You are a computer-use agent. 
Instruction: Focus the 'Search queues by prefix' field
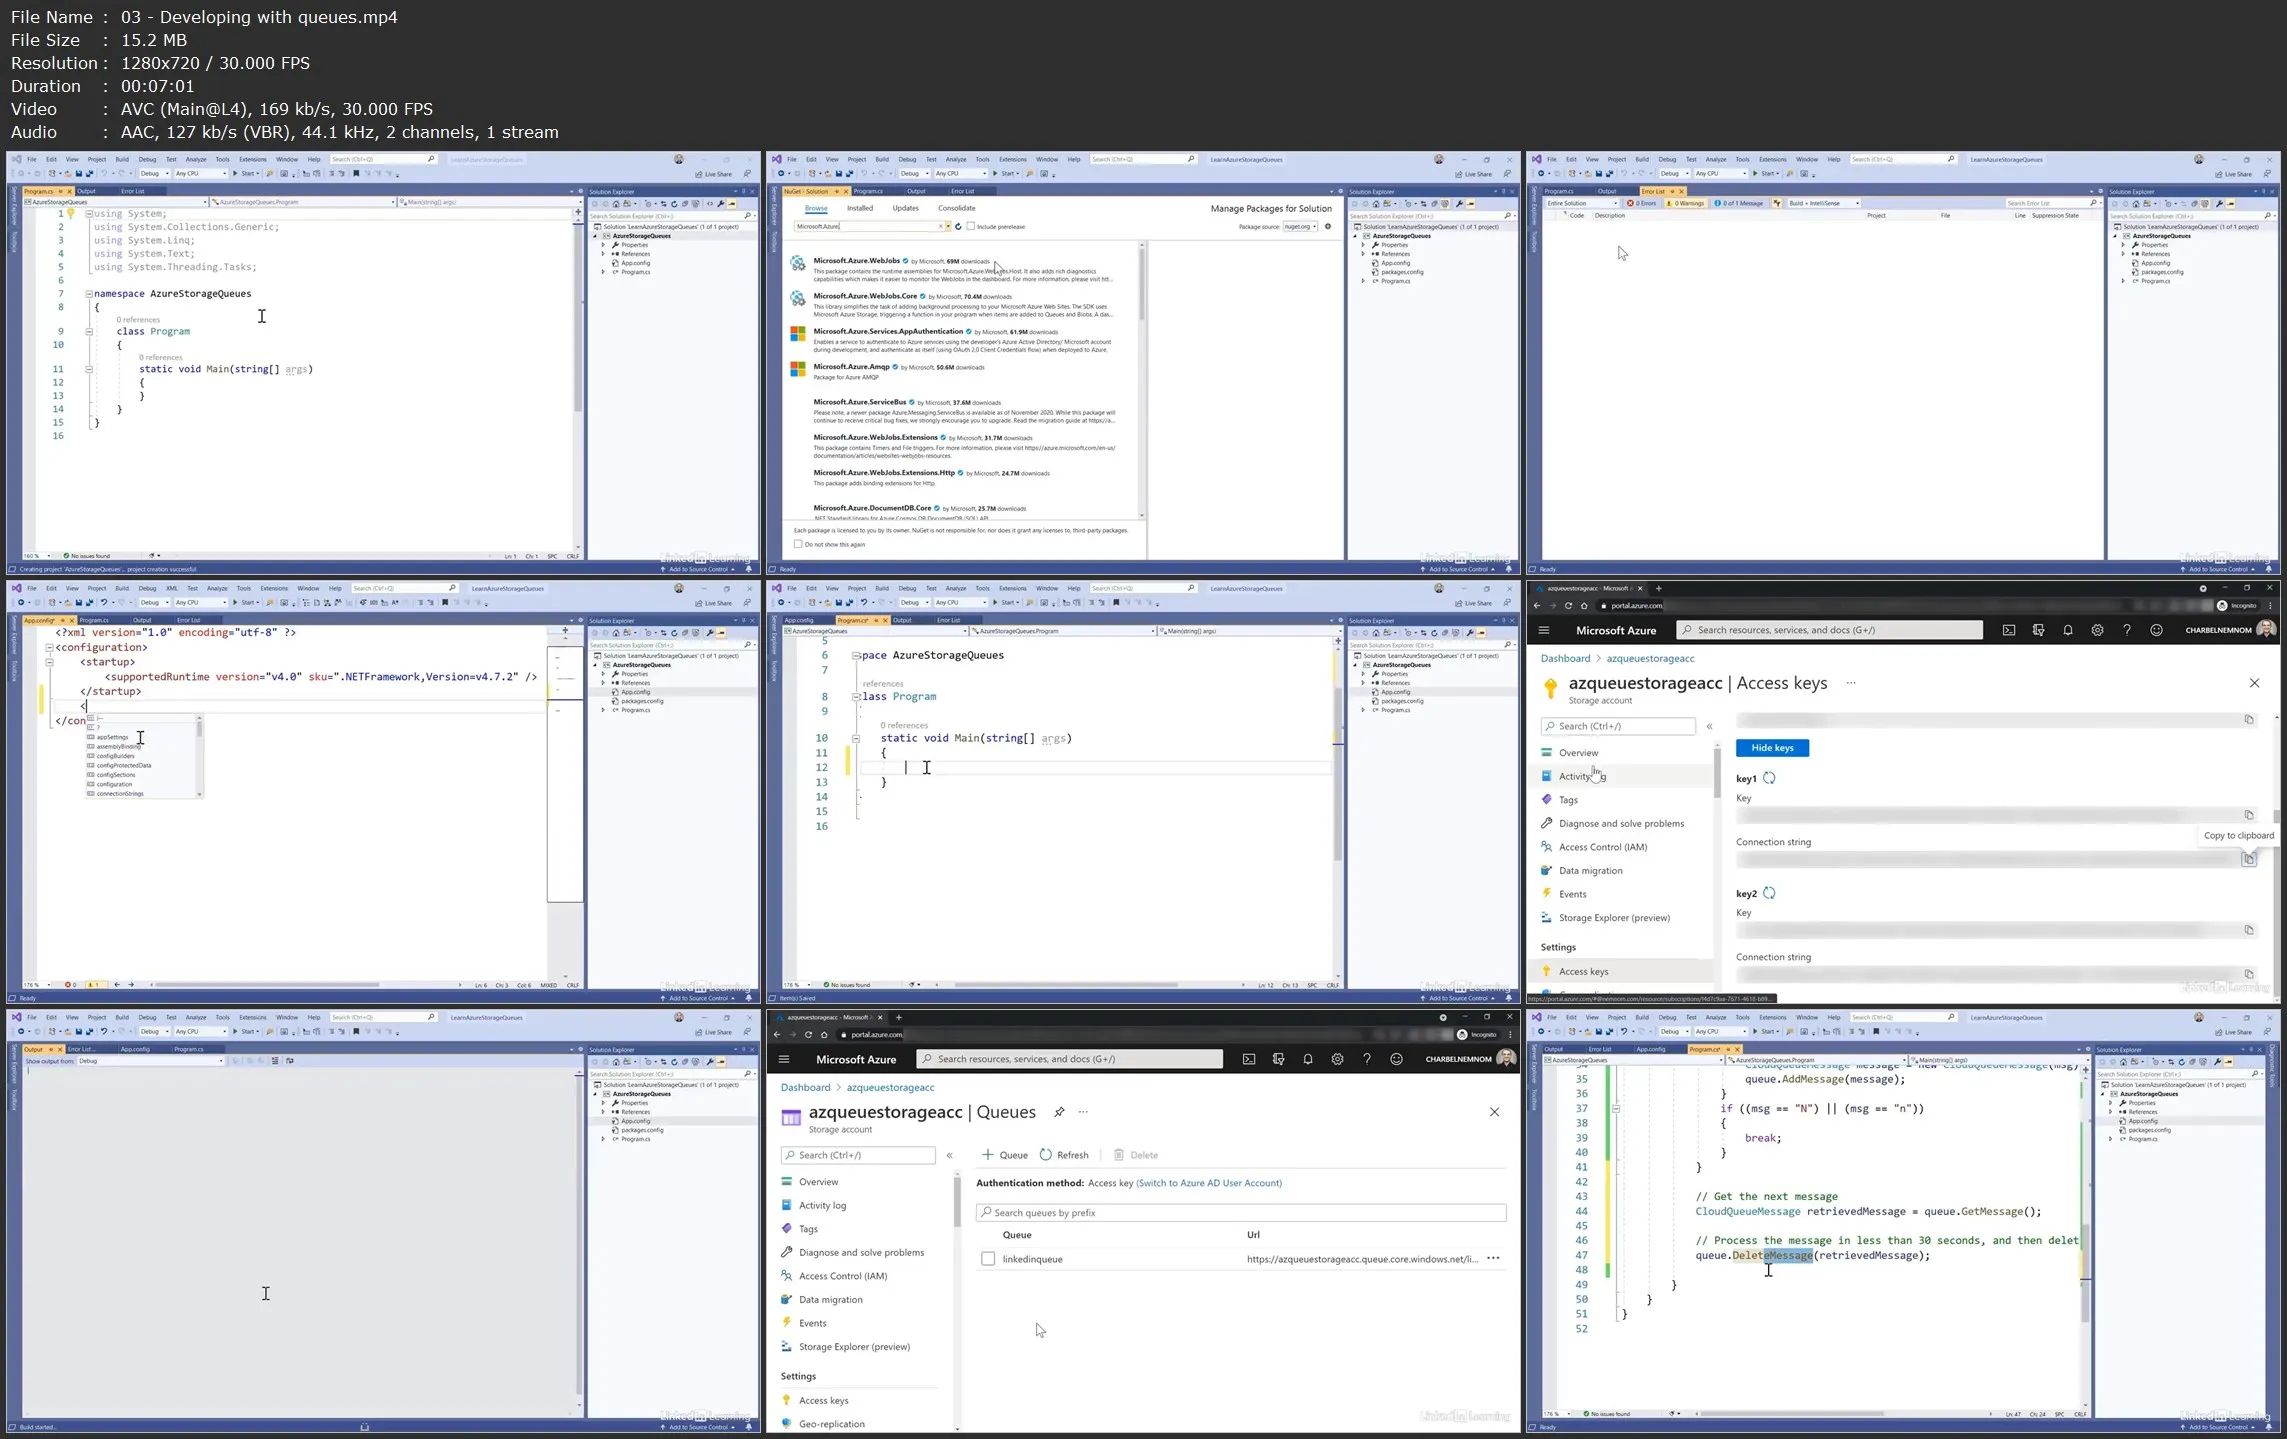point(1240,1213)
